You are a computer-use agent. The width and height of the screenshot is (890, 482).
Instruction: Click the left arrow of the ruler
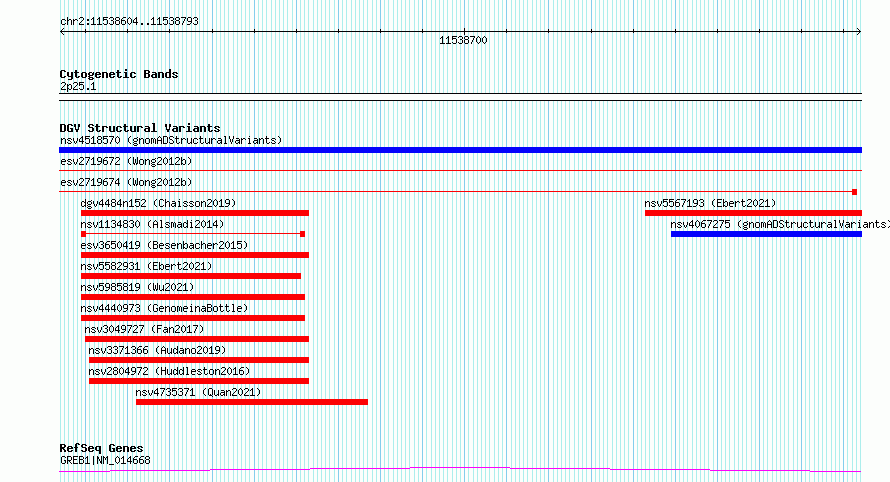(62, 32)
